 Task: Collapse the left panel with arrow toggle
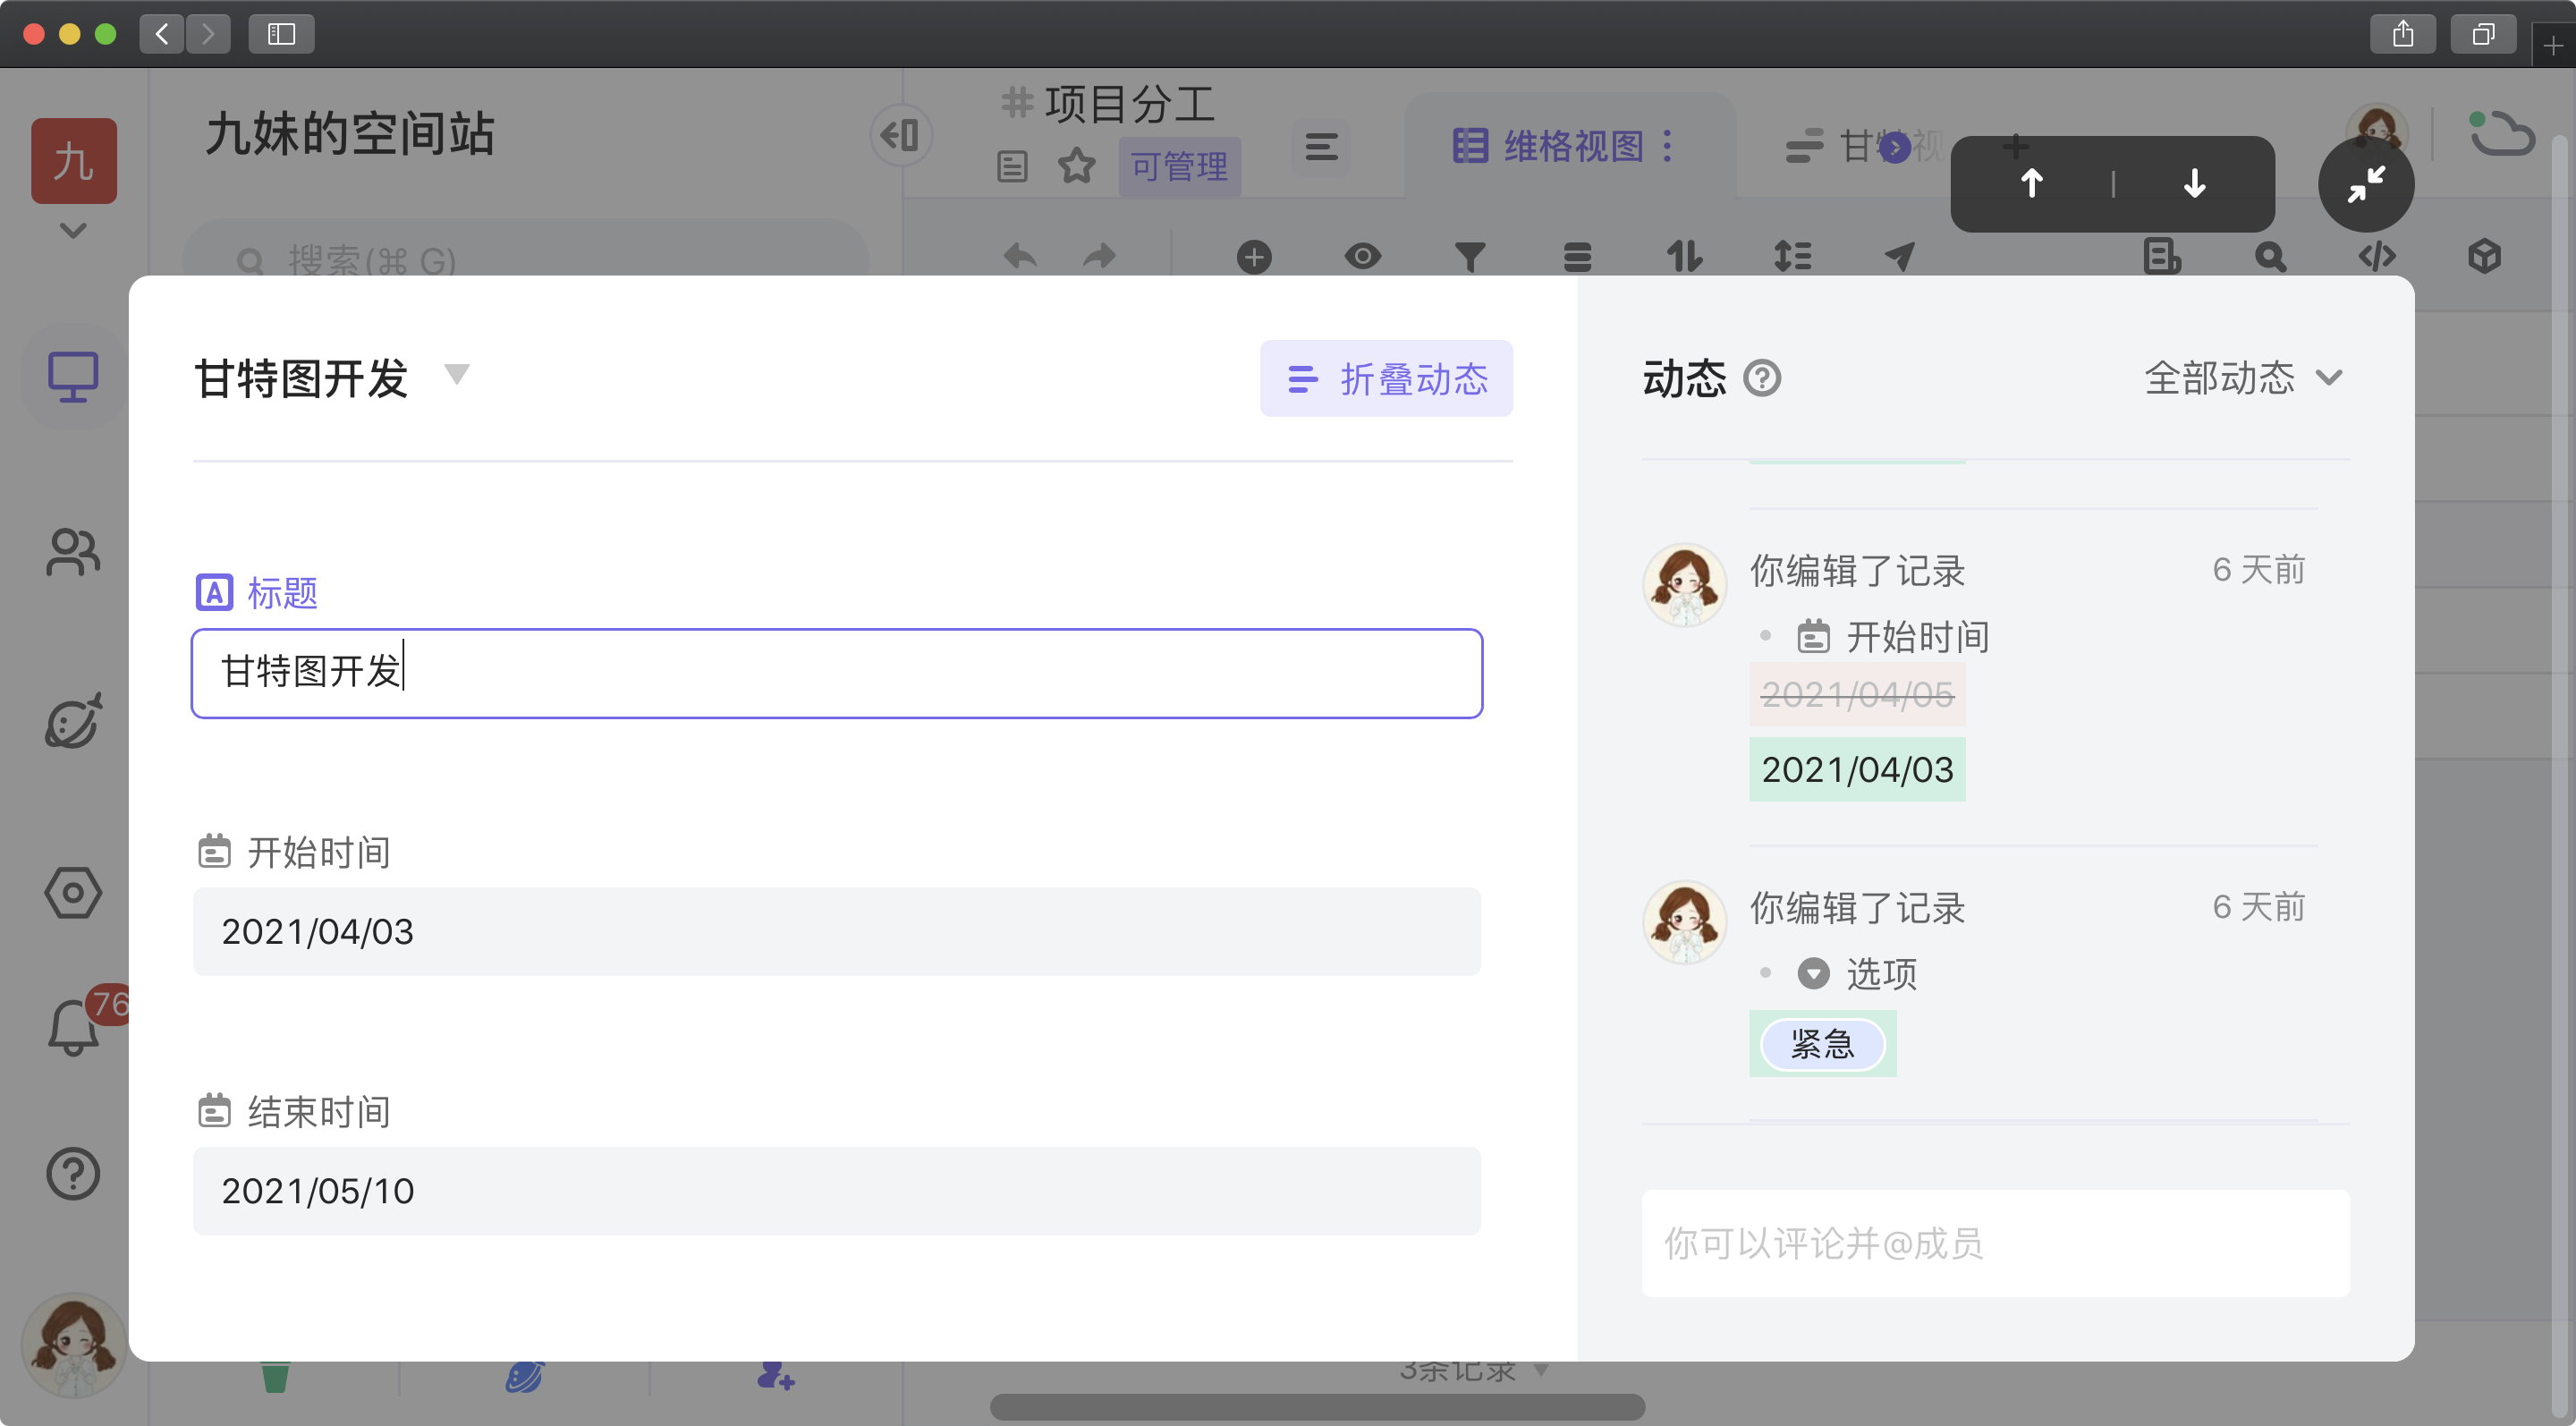coord(901,135)
